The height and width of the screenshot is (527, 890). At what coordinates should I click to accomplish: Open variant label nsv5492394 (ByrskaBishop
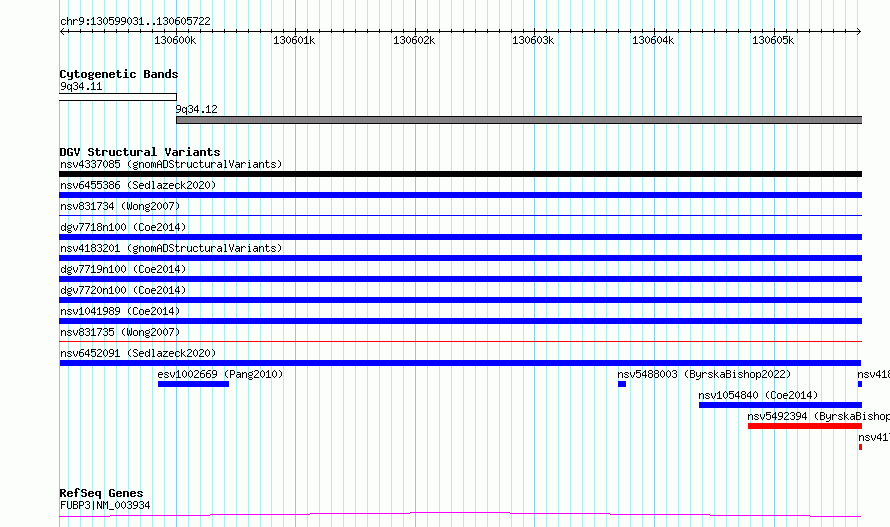[x=818, y=416]
